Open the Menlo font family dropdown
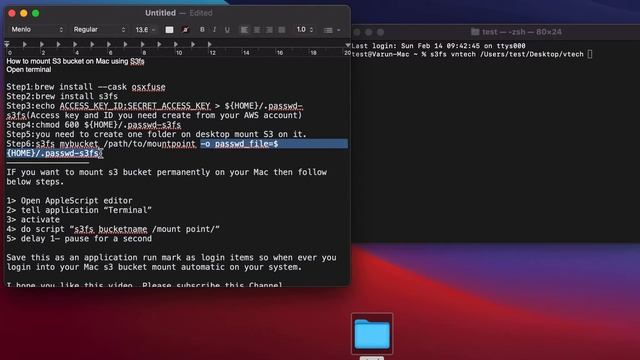The width and height of the screenshot is (640, 360). click(37, 29)
